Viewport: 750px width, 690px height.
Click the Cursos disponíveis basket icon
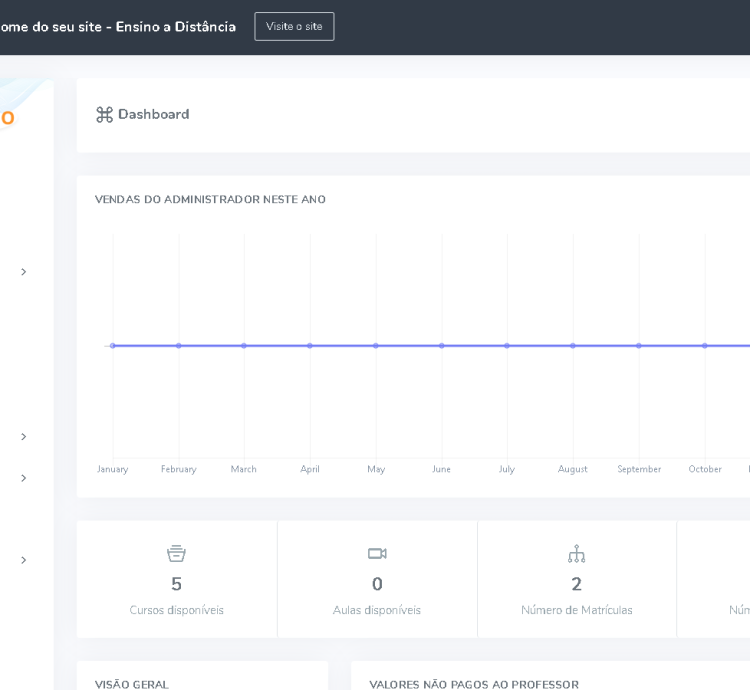[x=176, y=553]
